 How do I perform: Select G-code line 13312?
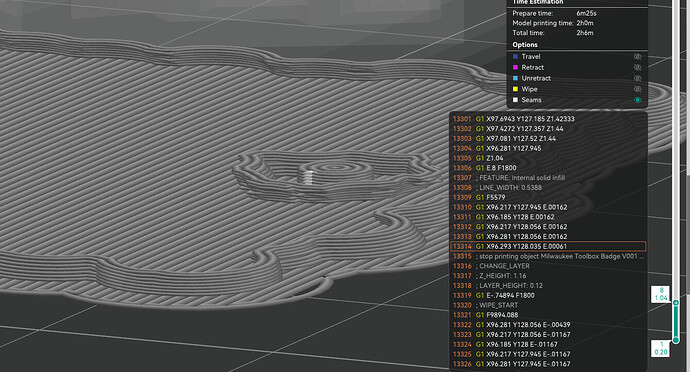[548, 227]
